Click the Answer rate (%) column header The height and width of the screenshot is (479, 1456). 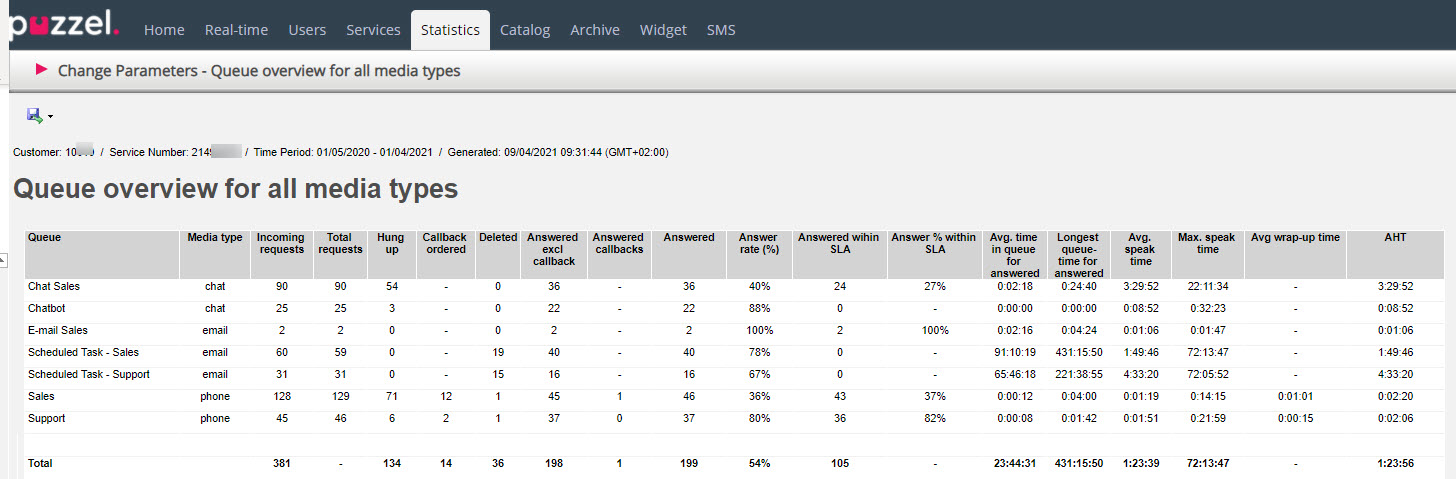point(758,243)
